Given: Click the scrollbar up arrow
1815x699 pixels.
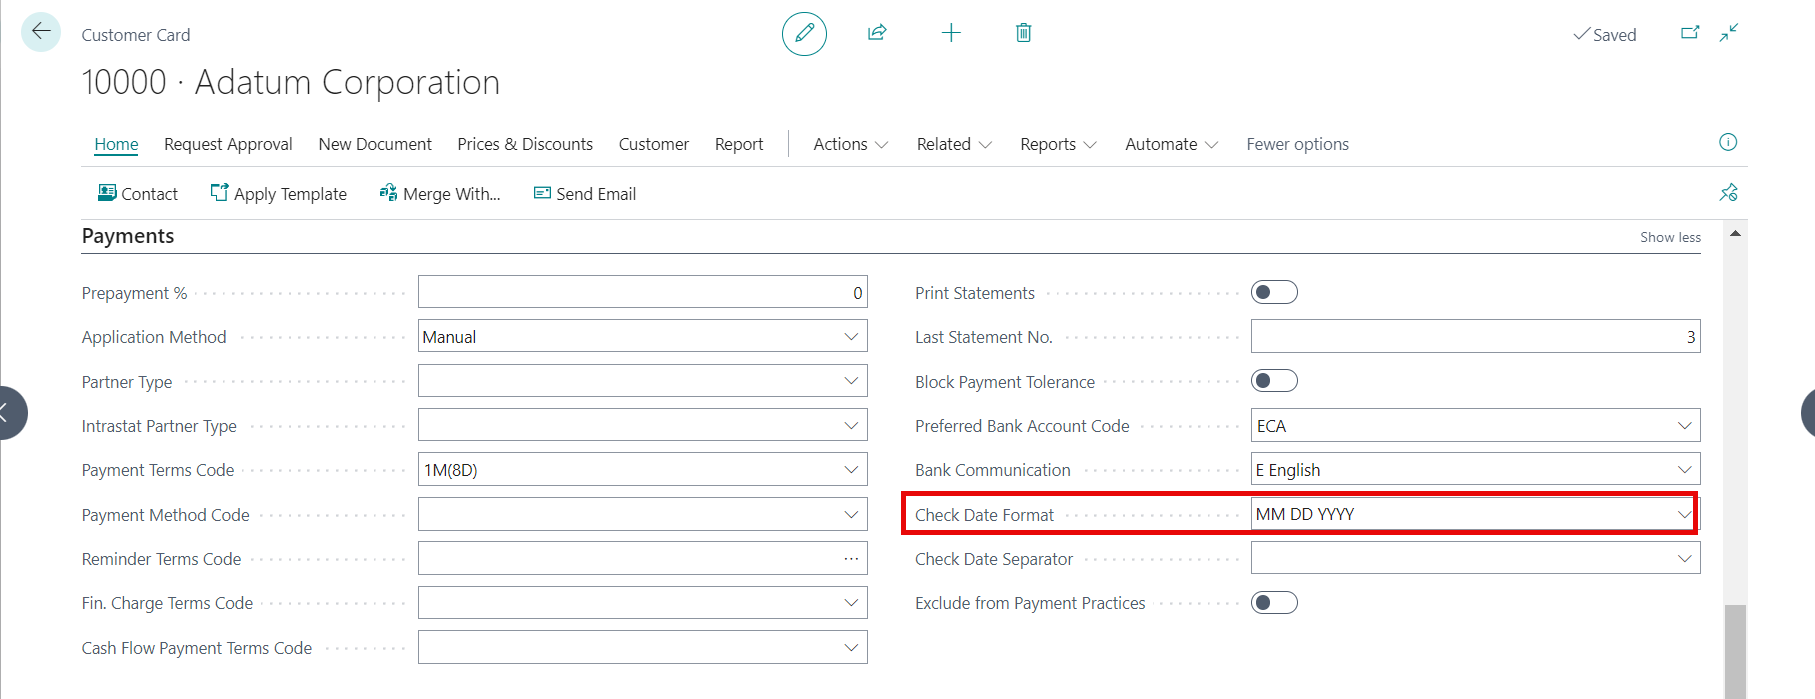Looking at the screenshot, I should coord(1736,233).
